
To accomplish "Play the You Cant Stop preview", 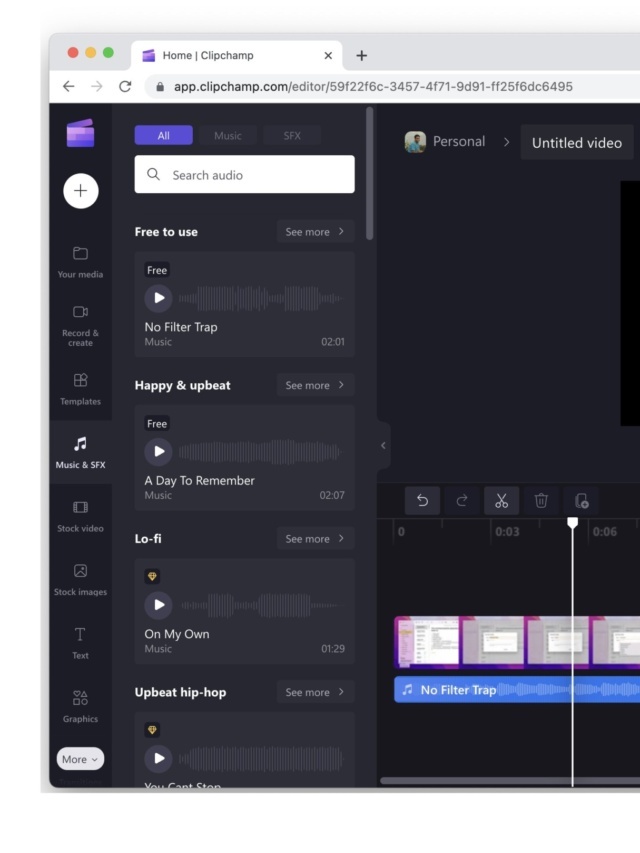I will [158, 758].
